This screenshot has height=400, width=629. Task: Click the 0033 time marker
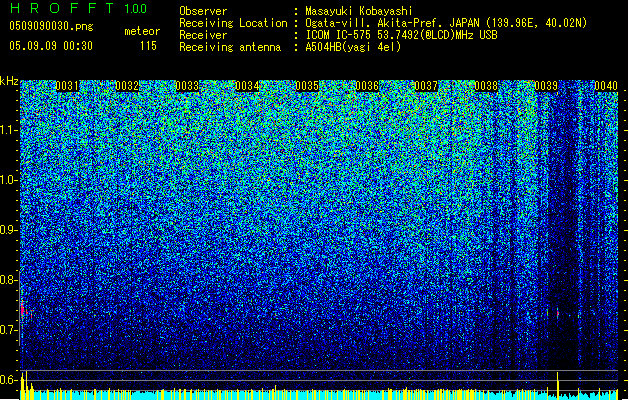[187, 86]
